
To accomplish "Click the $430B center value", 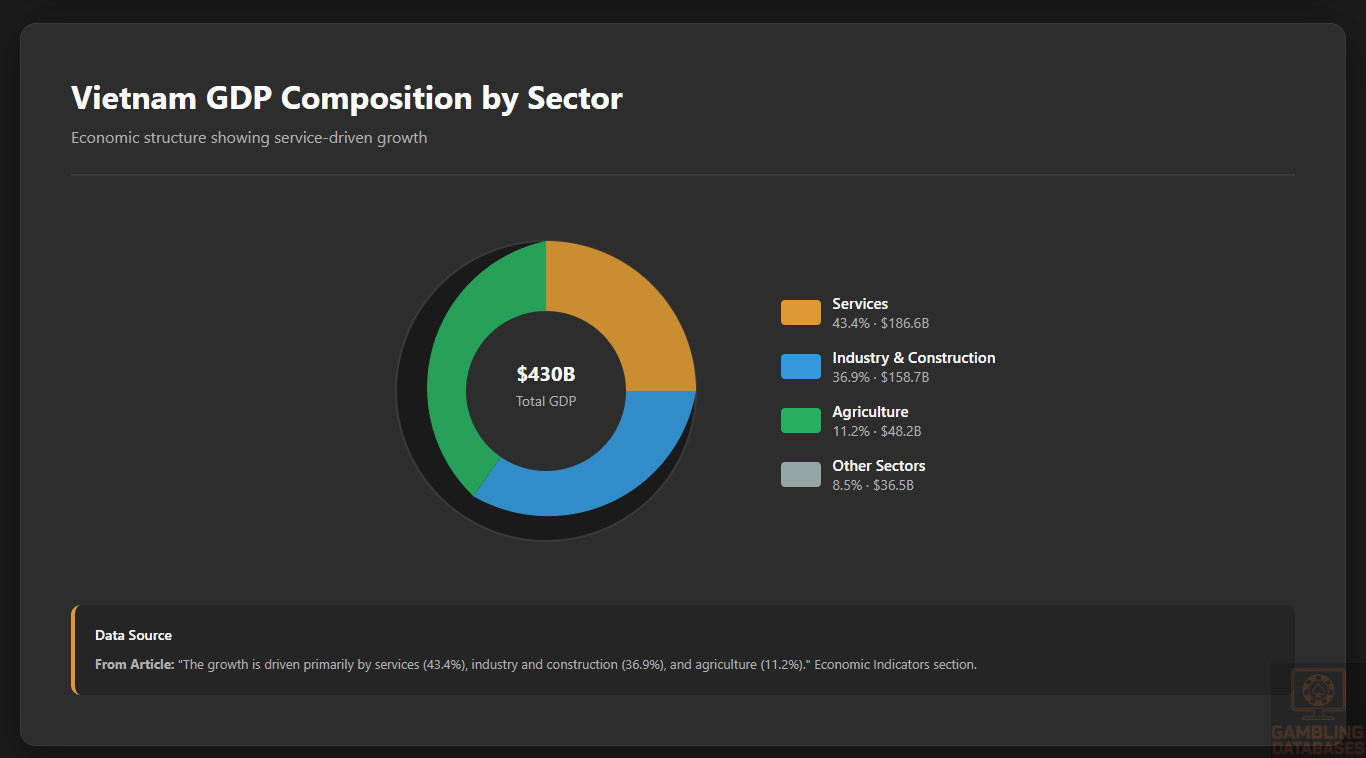I will point(546,375).
